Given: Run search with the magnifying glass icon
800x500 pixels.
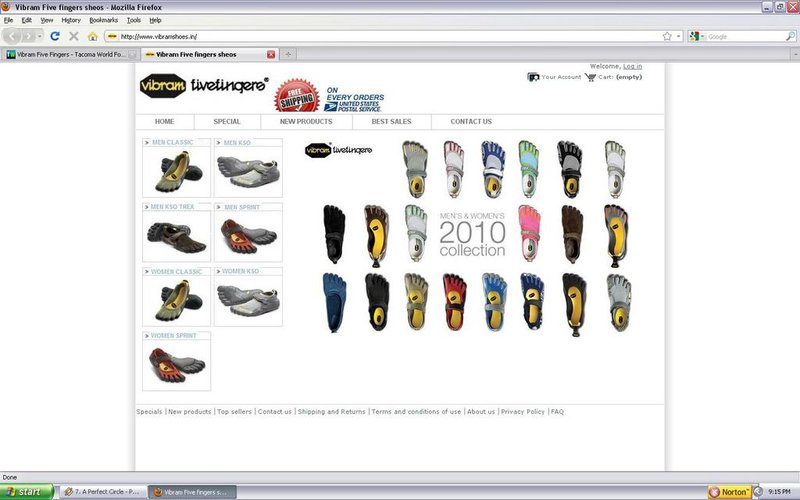Looking at the screenshot, I should 790,36.
